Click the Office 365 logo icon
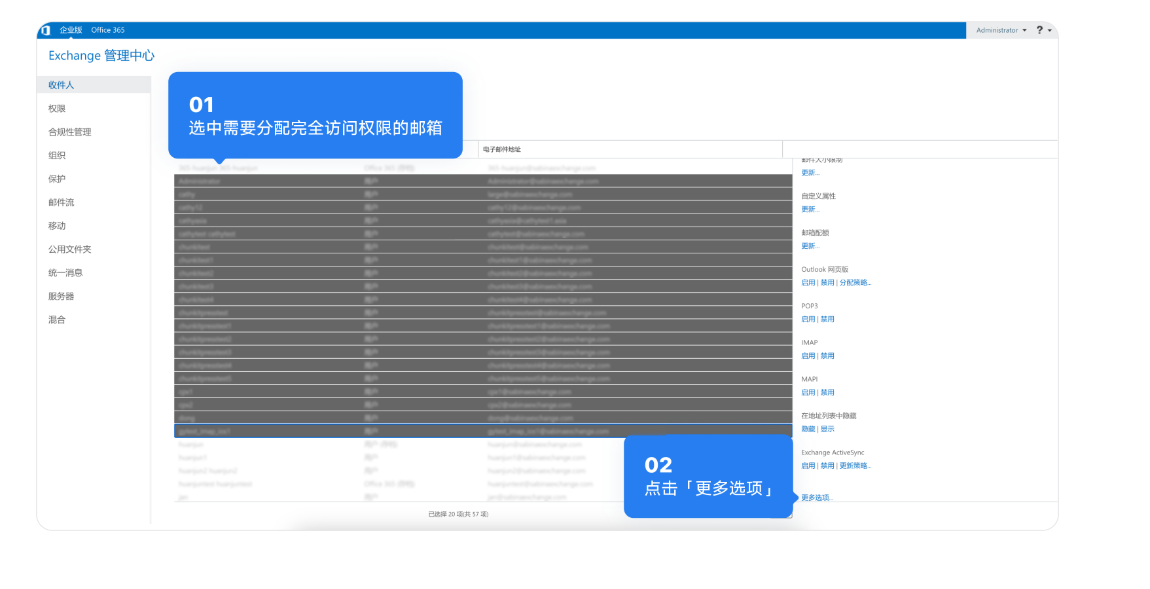The width and height of the screenshot is (1150, 589). click(44, 30)
